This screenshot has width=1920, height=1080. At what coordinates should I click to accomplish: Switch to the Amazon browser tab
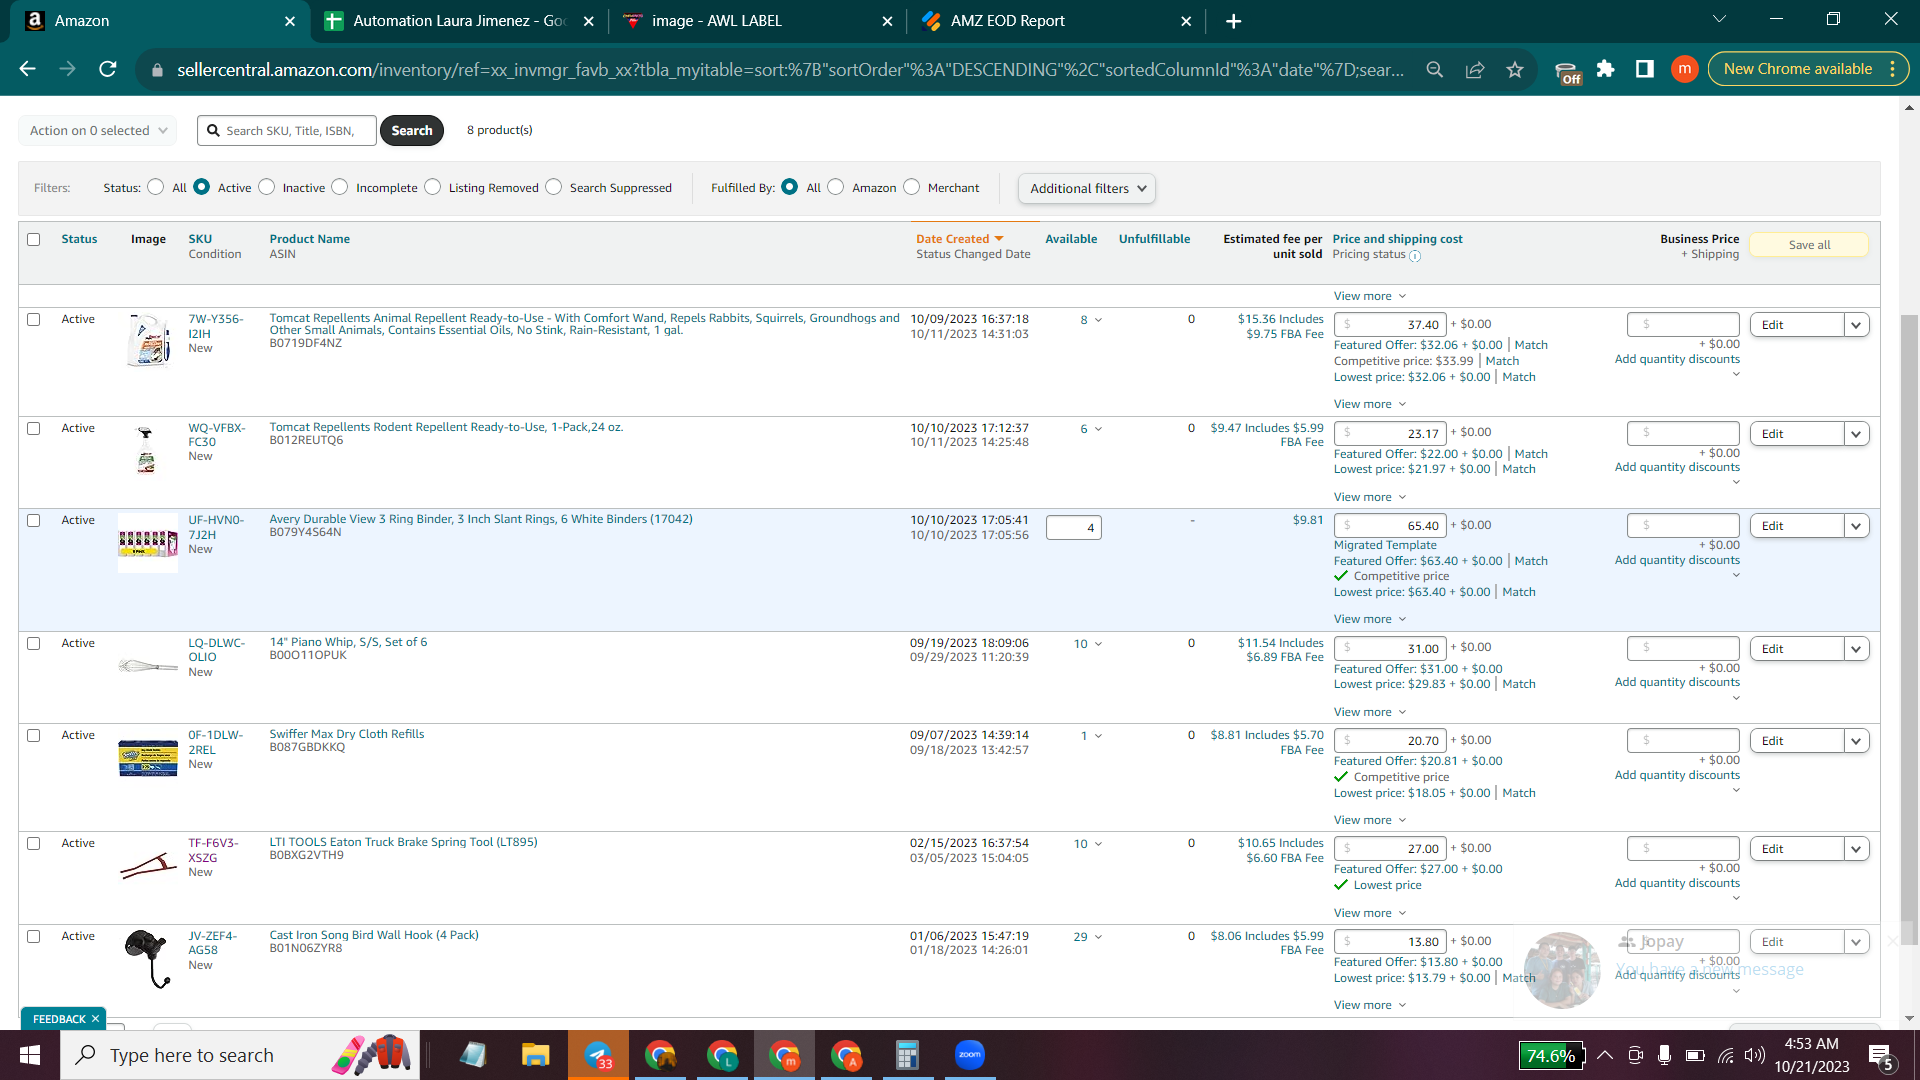pos(155,21)
